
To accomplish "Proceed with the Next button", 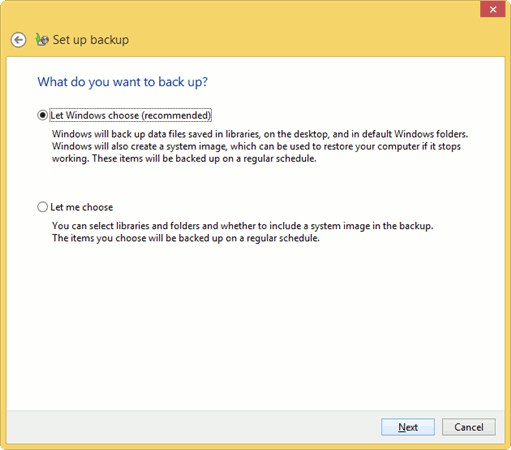I will (x=408, y=427).
